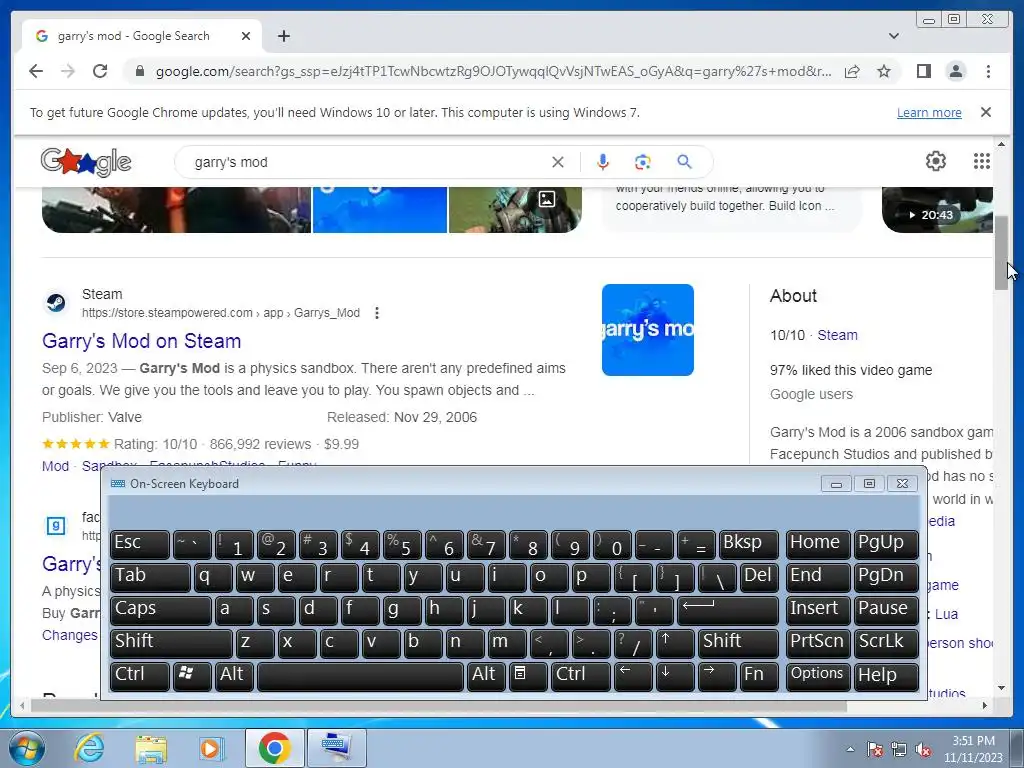Open the Google apps grid
Image resolution: width=1024 pixels, height=768 pixels.
click(982, 161)
